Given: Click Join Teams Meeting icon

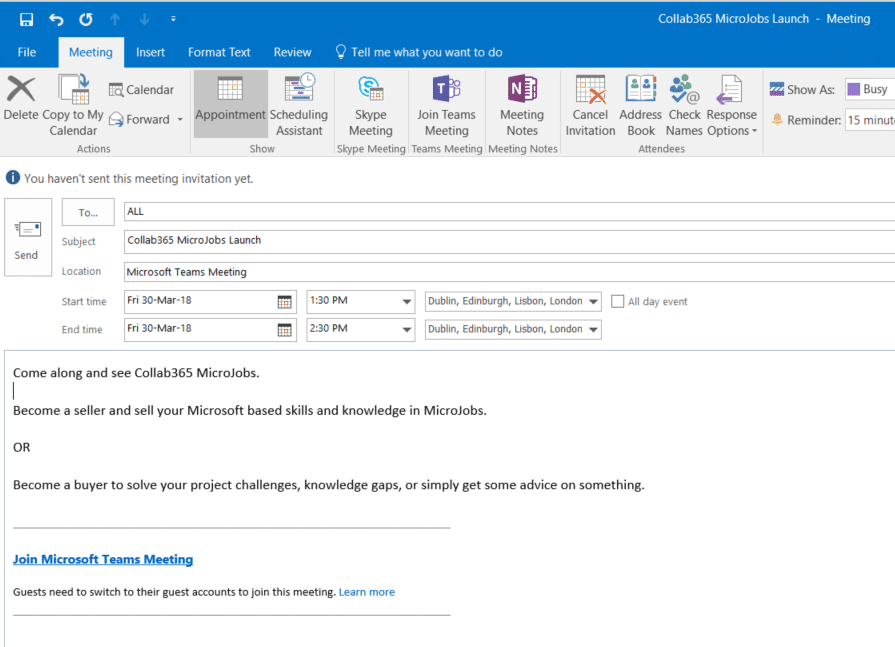Looking at the screenshot, I should 446,91.
